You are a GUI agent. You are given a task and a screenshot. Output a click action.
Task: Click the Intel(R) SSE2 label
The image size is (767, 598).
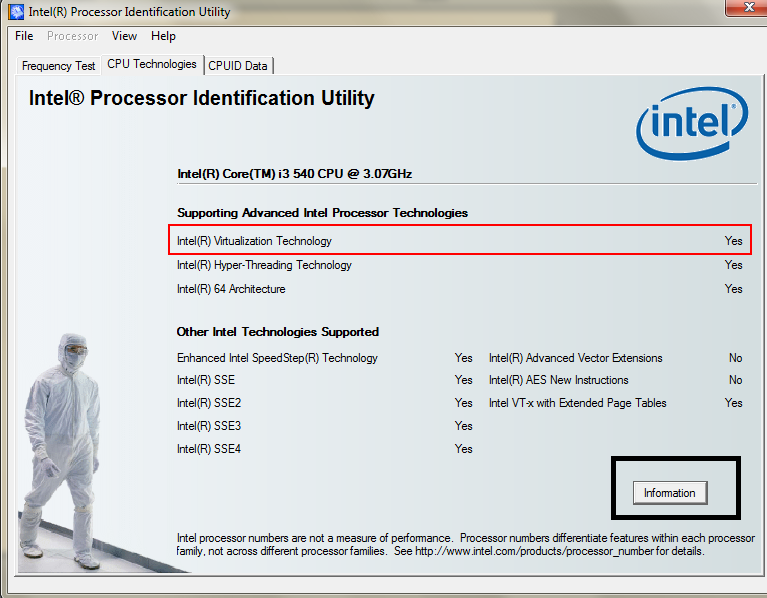209,403
